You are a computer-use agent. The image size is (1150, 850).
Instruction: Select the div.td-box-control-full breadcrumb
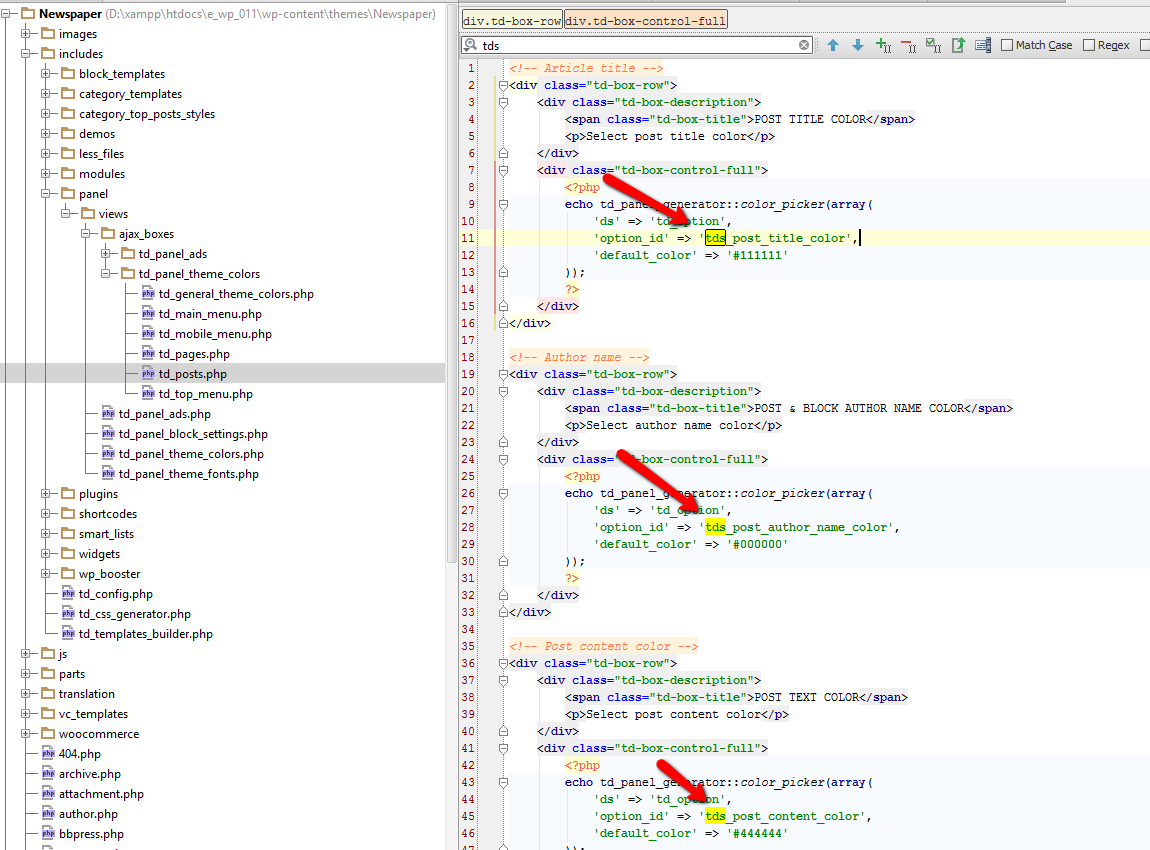645,21
